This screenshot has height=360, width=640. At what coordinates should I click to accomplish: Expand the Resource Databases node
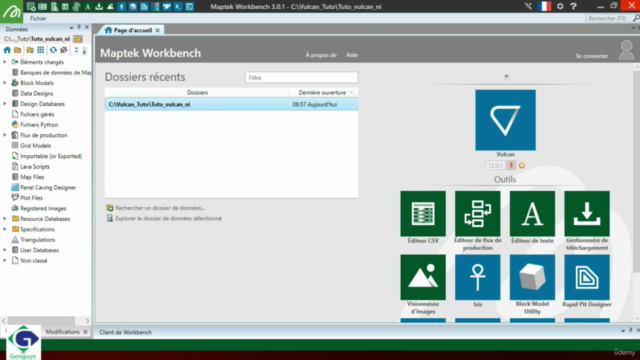pos(5,219)
